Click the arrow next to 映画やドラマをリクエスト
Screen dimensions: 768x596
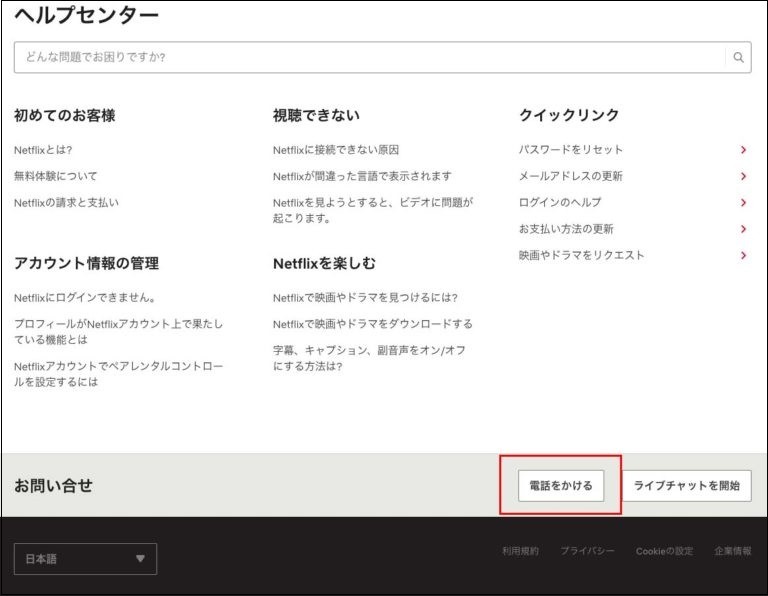(744, 256)
